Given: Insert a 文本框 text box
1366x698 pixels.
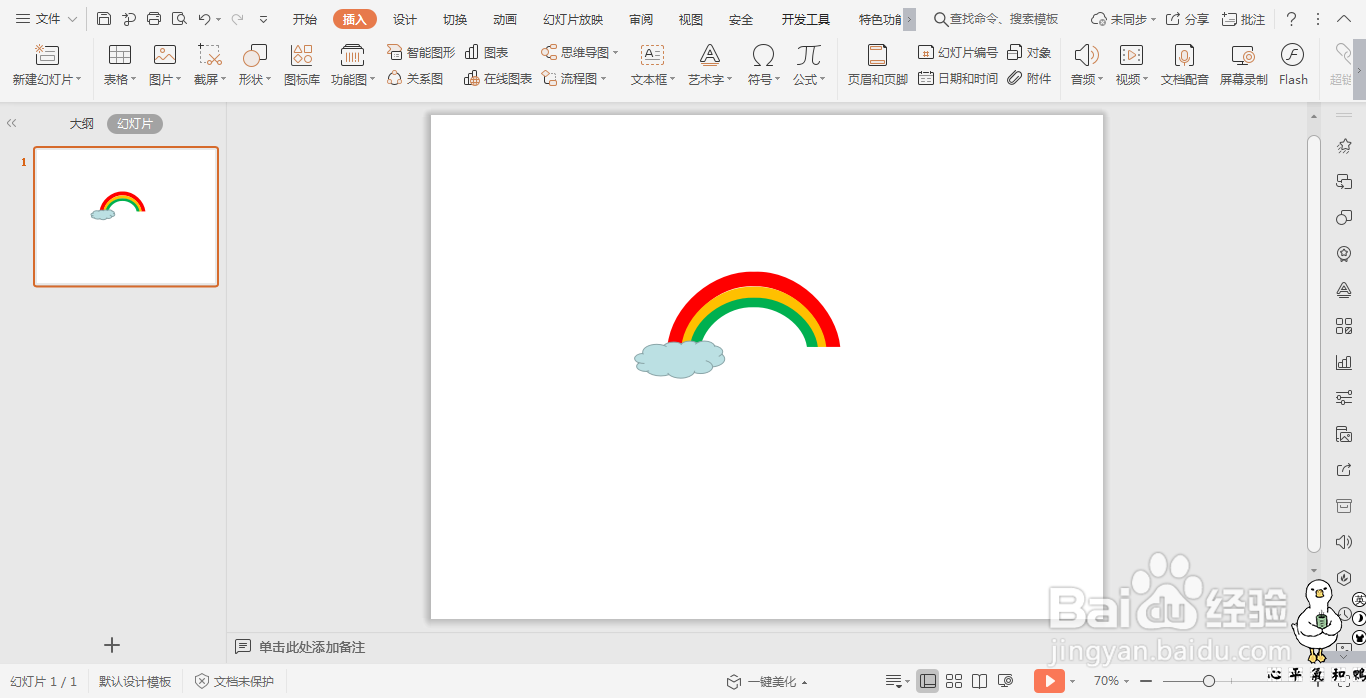Looking at the screenshot, I should click(x=653, y=65).
